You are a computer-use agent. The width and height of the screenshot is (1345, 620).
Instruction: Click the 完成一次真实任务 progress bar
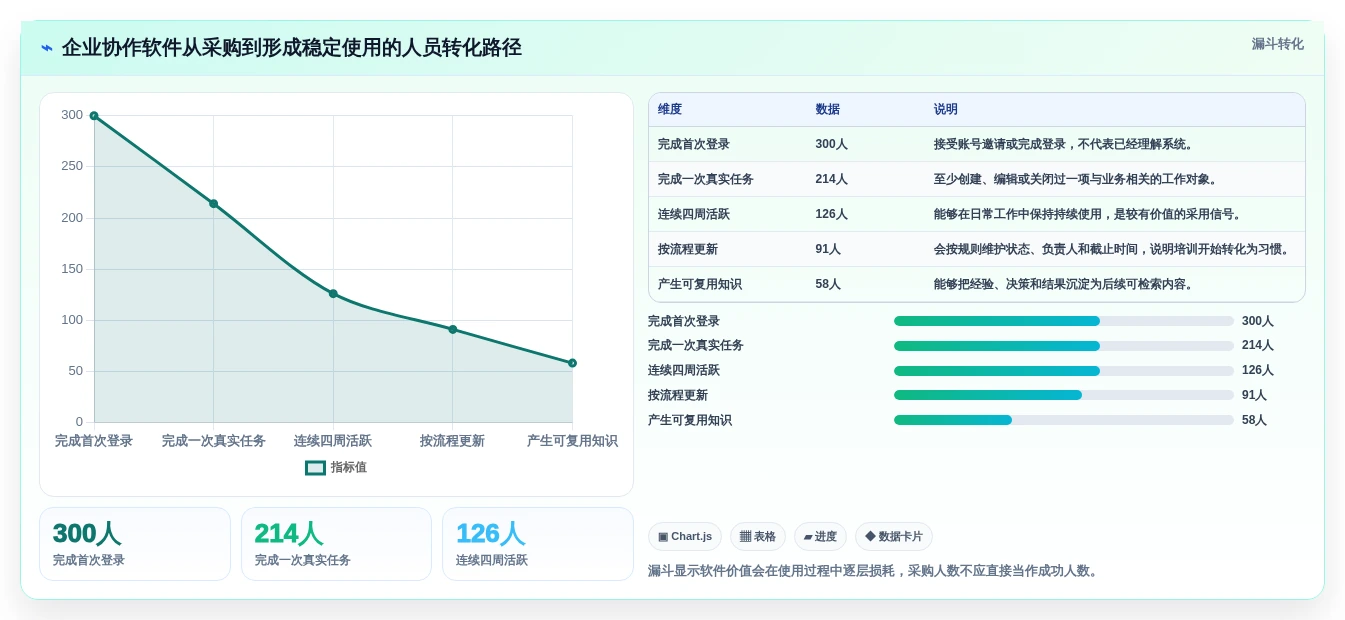pos(1064,346)
